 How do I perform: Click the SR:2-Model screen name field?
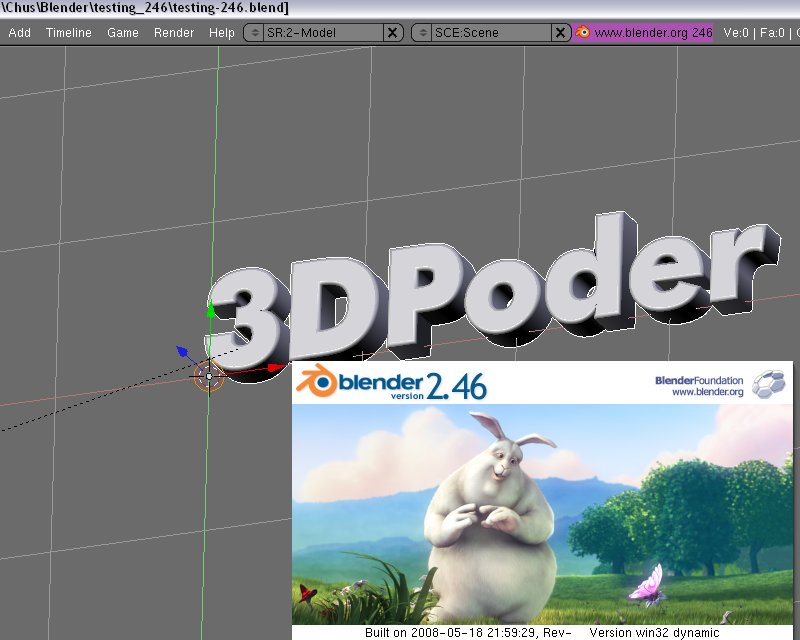323,33
